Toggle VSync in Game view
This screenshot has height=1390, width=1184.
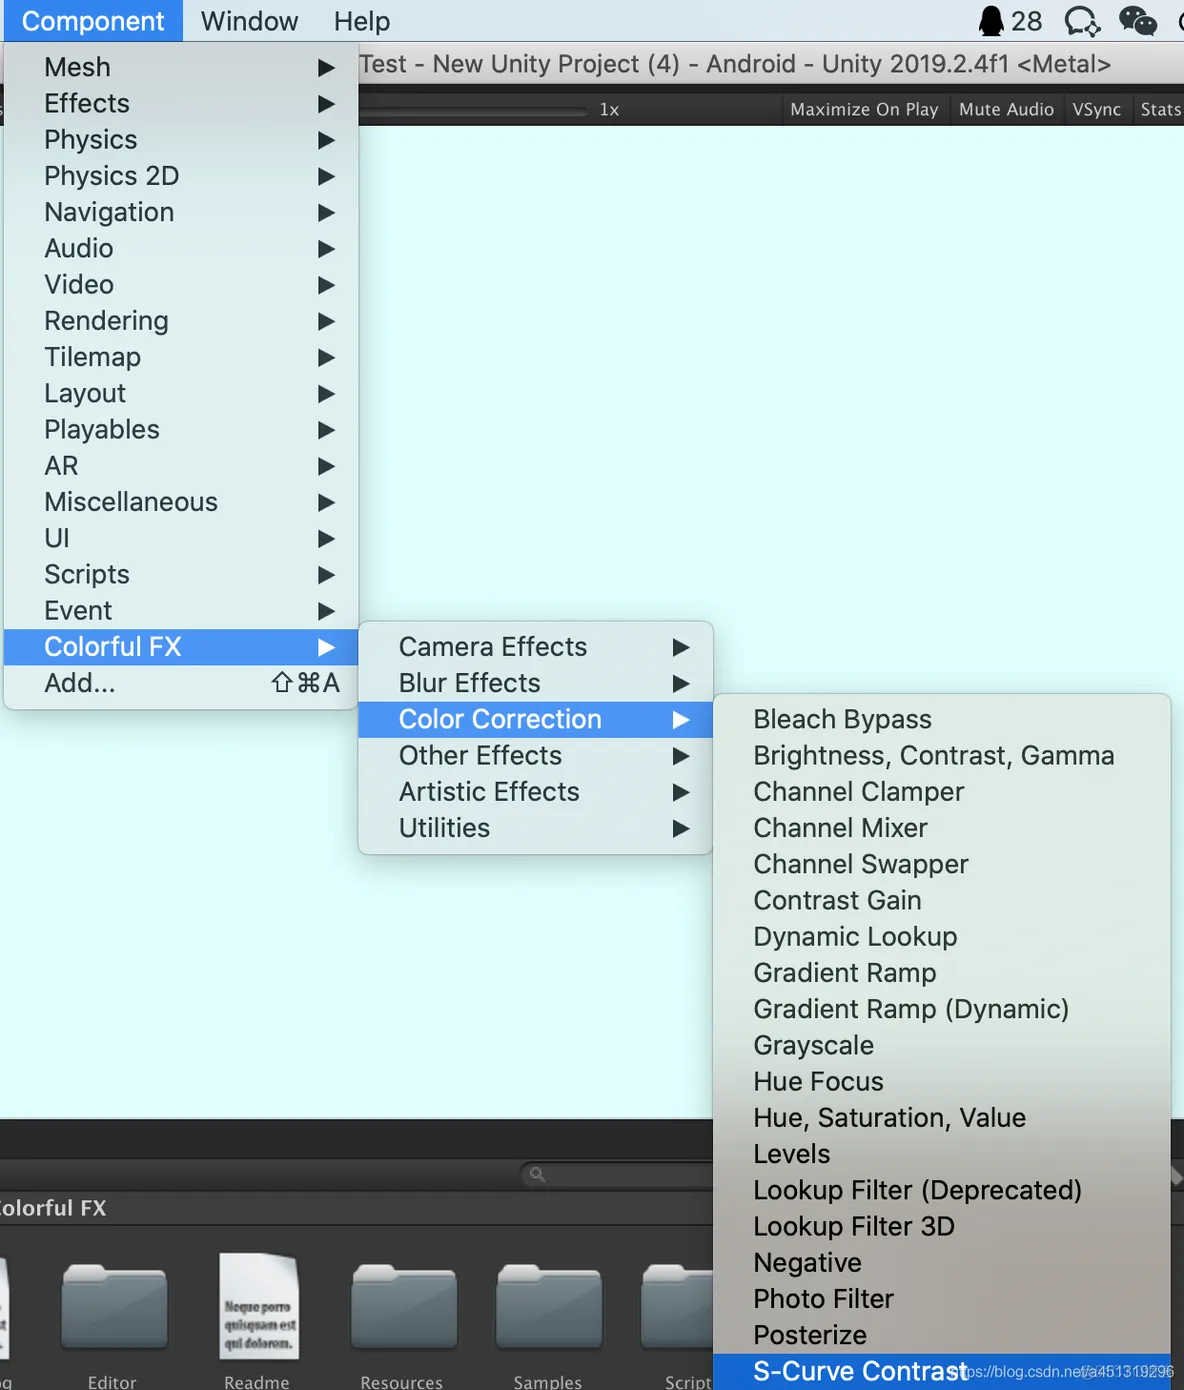(x=1096, y=109)
